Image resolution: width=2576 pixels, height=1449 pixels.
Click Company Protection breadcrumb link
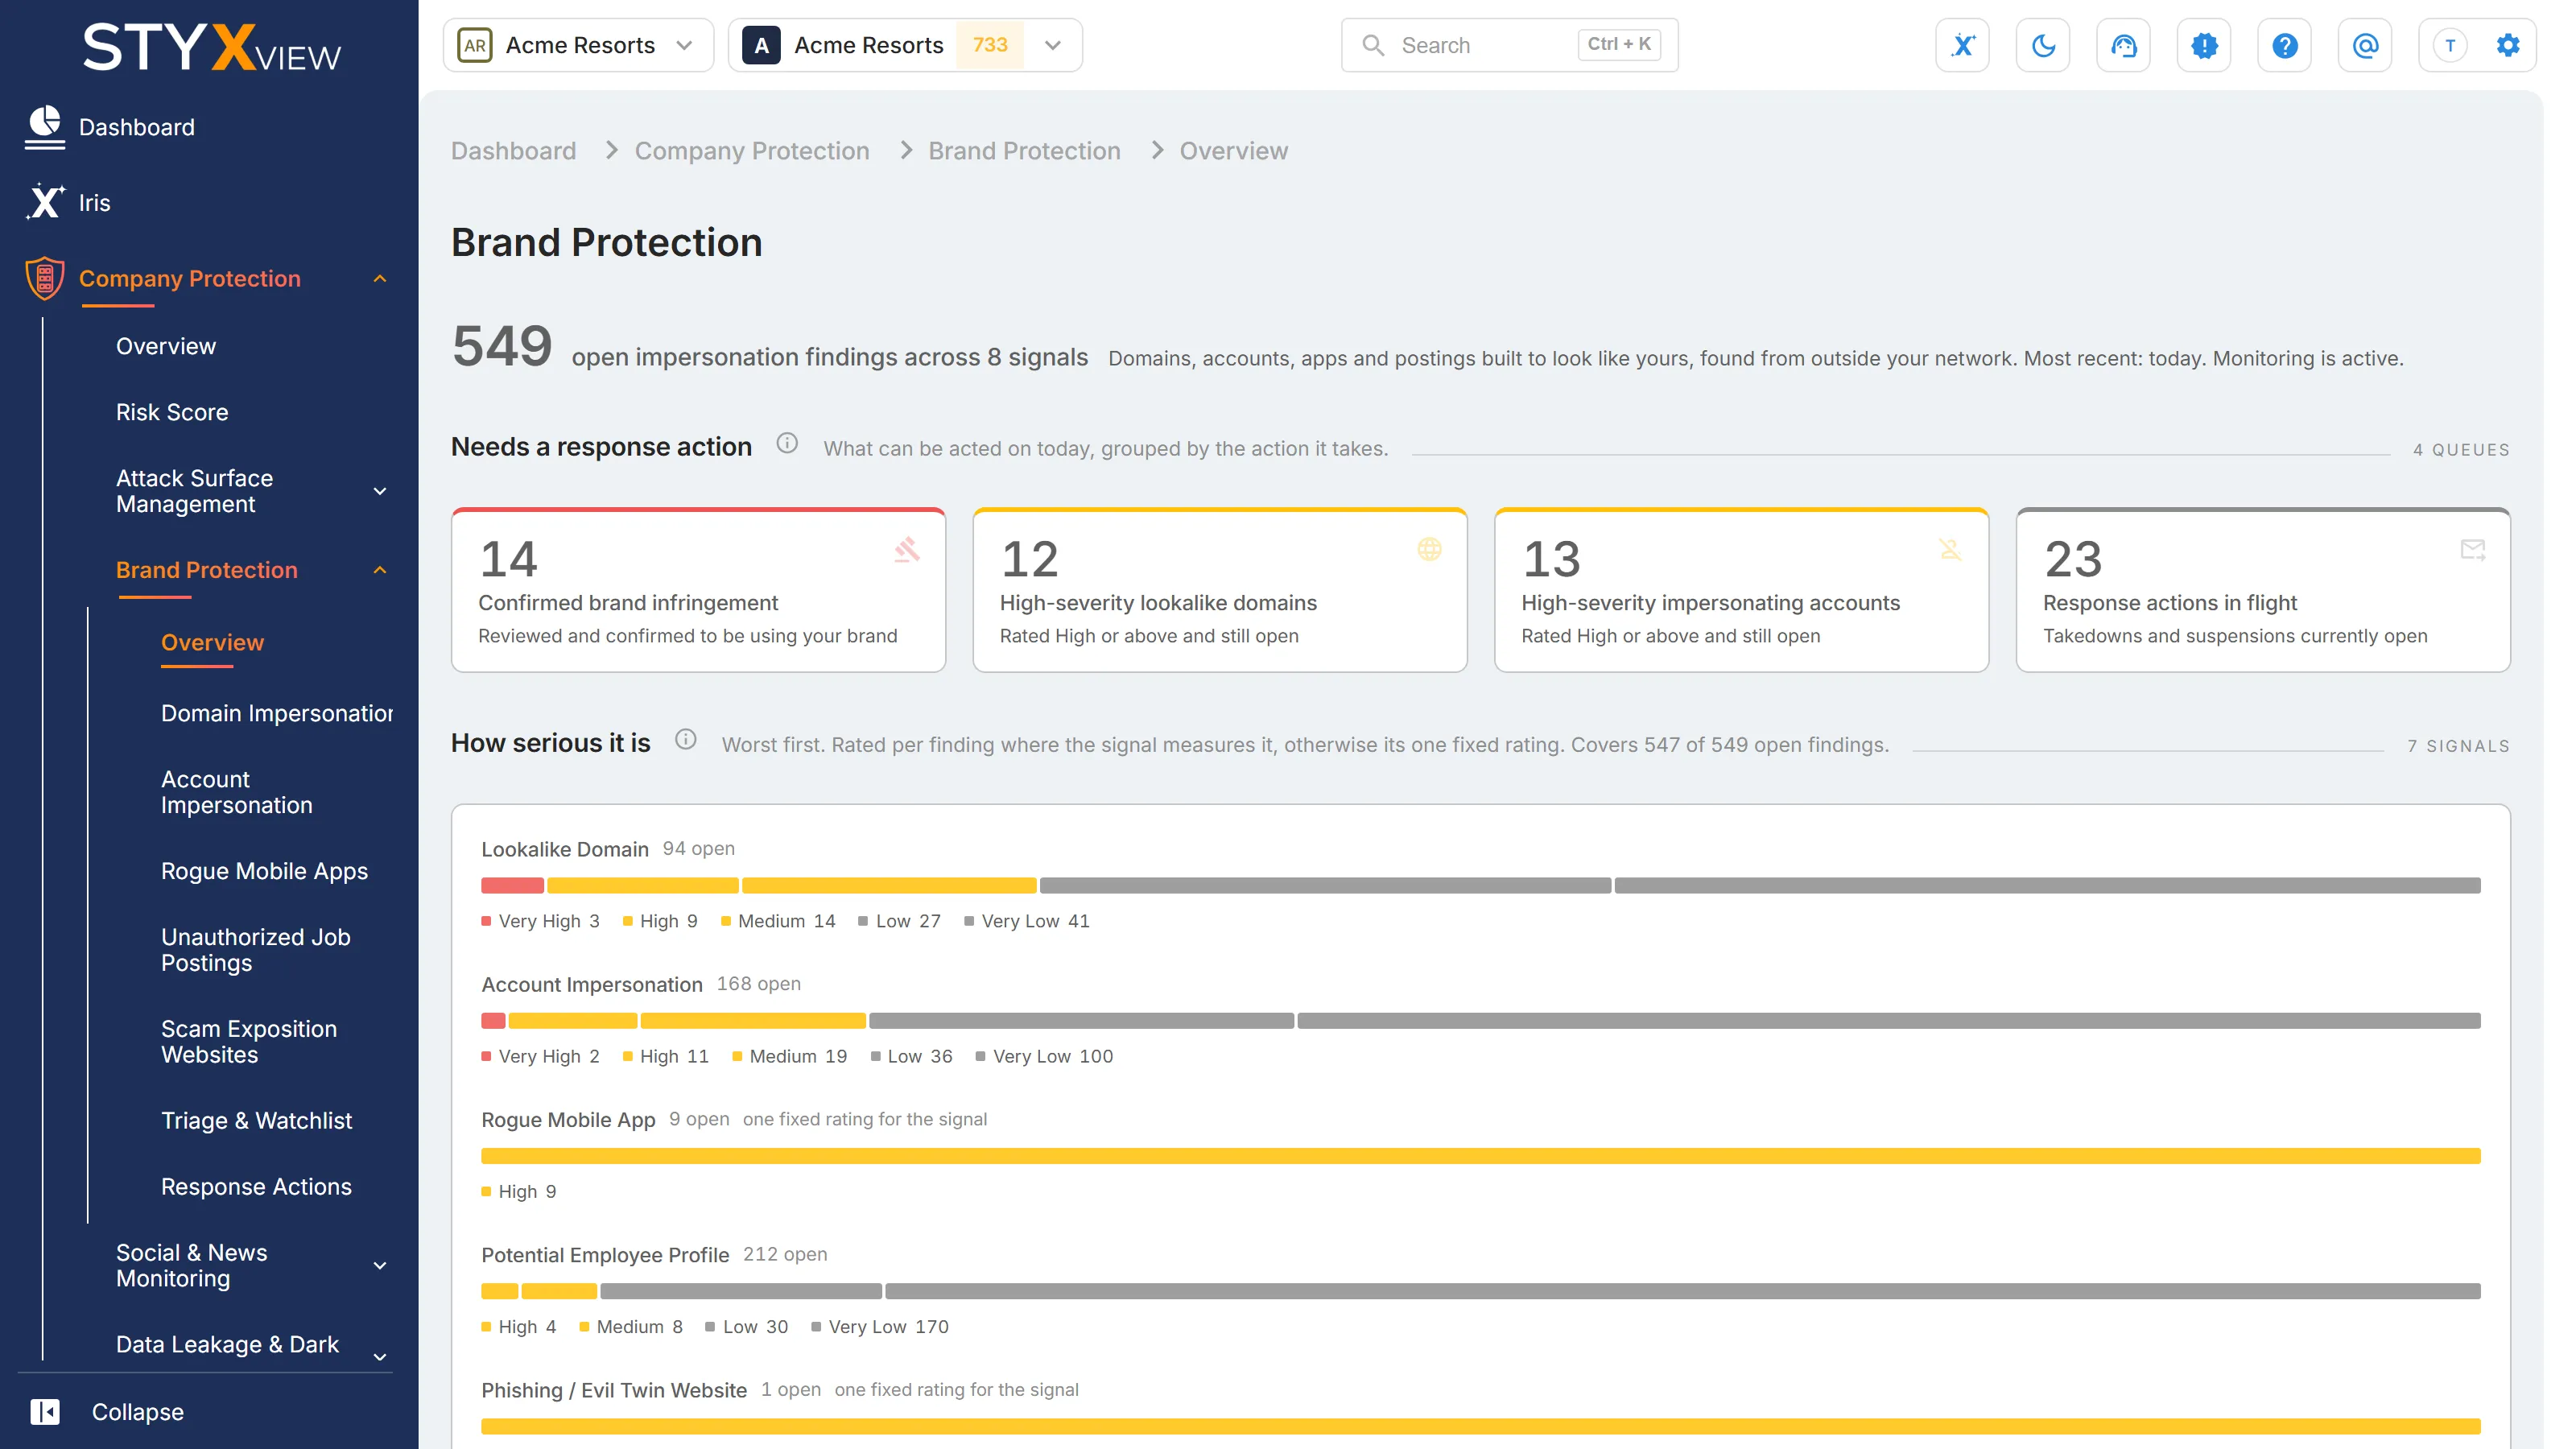[752, 150]
